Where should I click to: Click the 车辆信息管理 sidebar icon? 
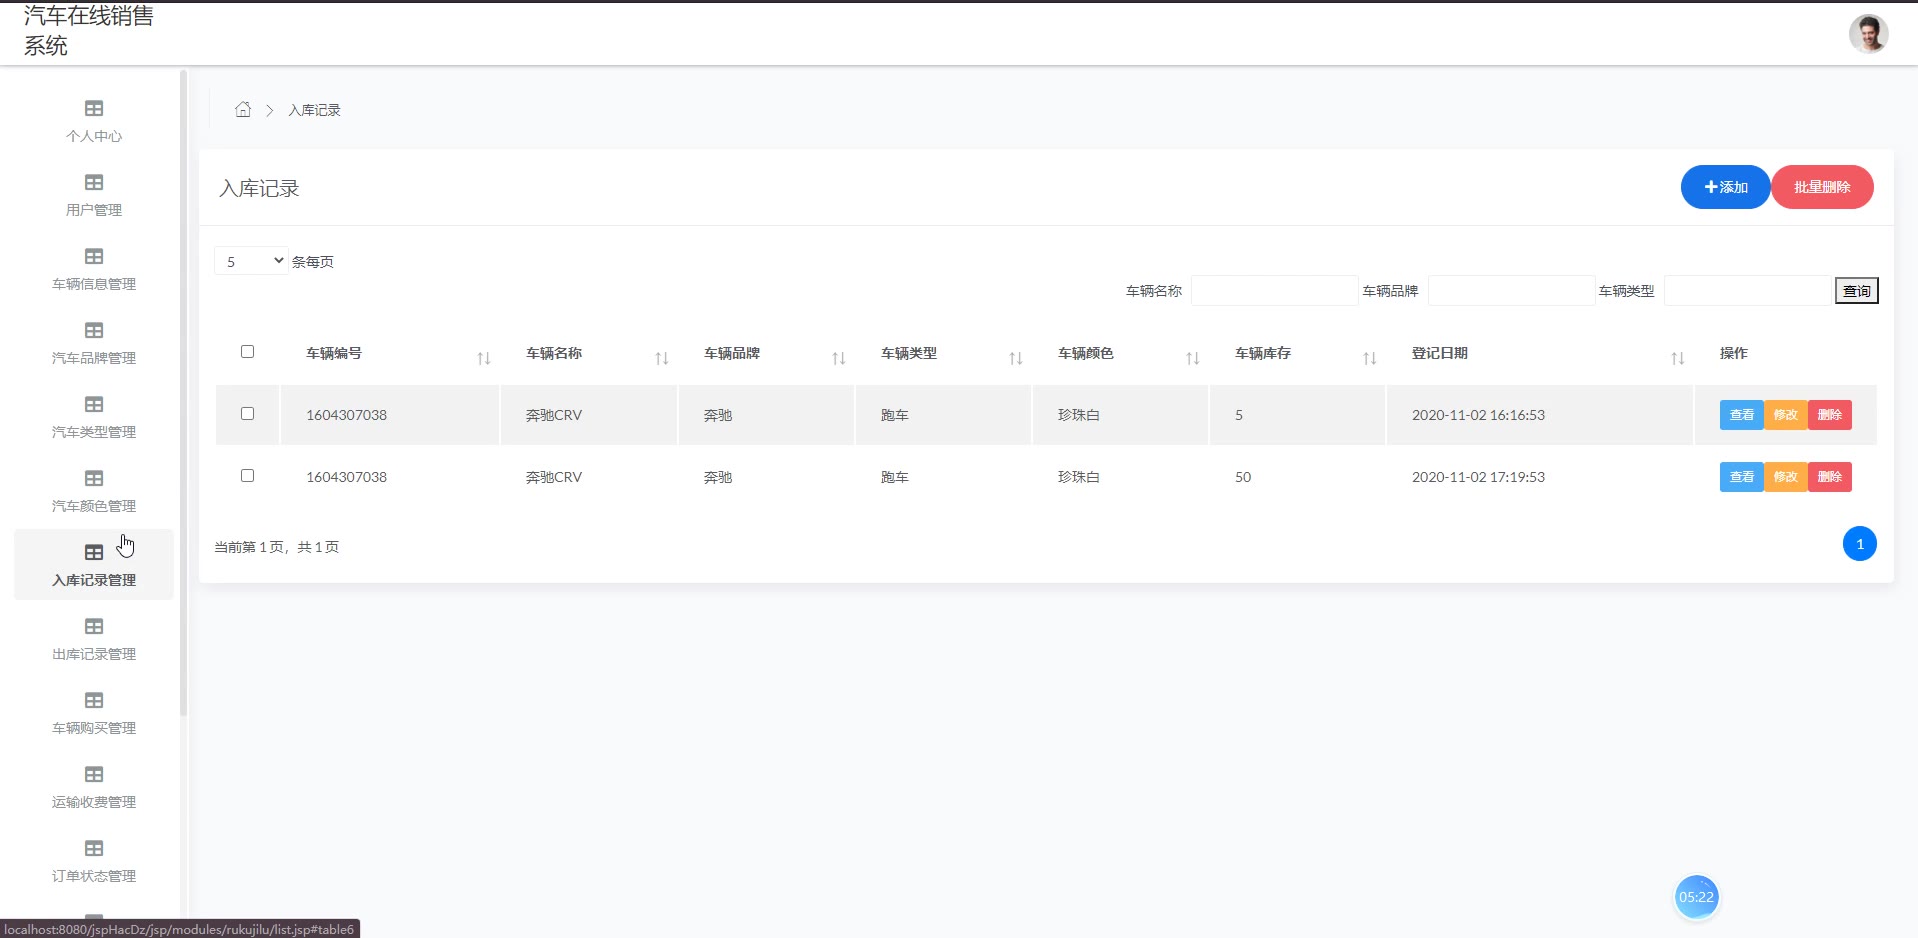[94, 256]
